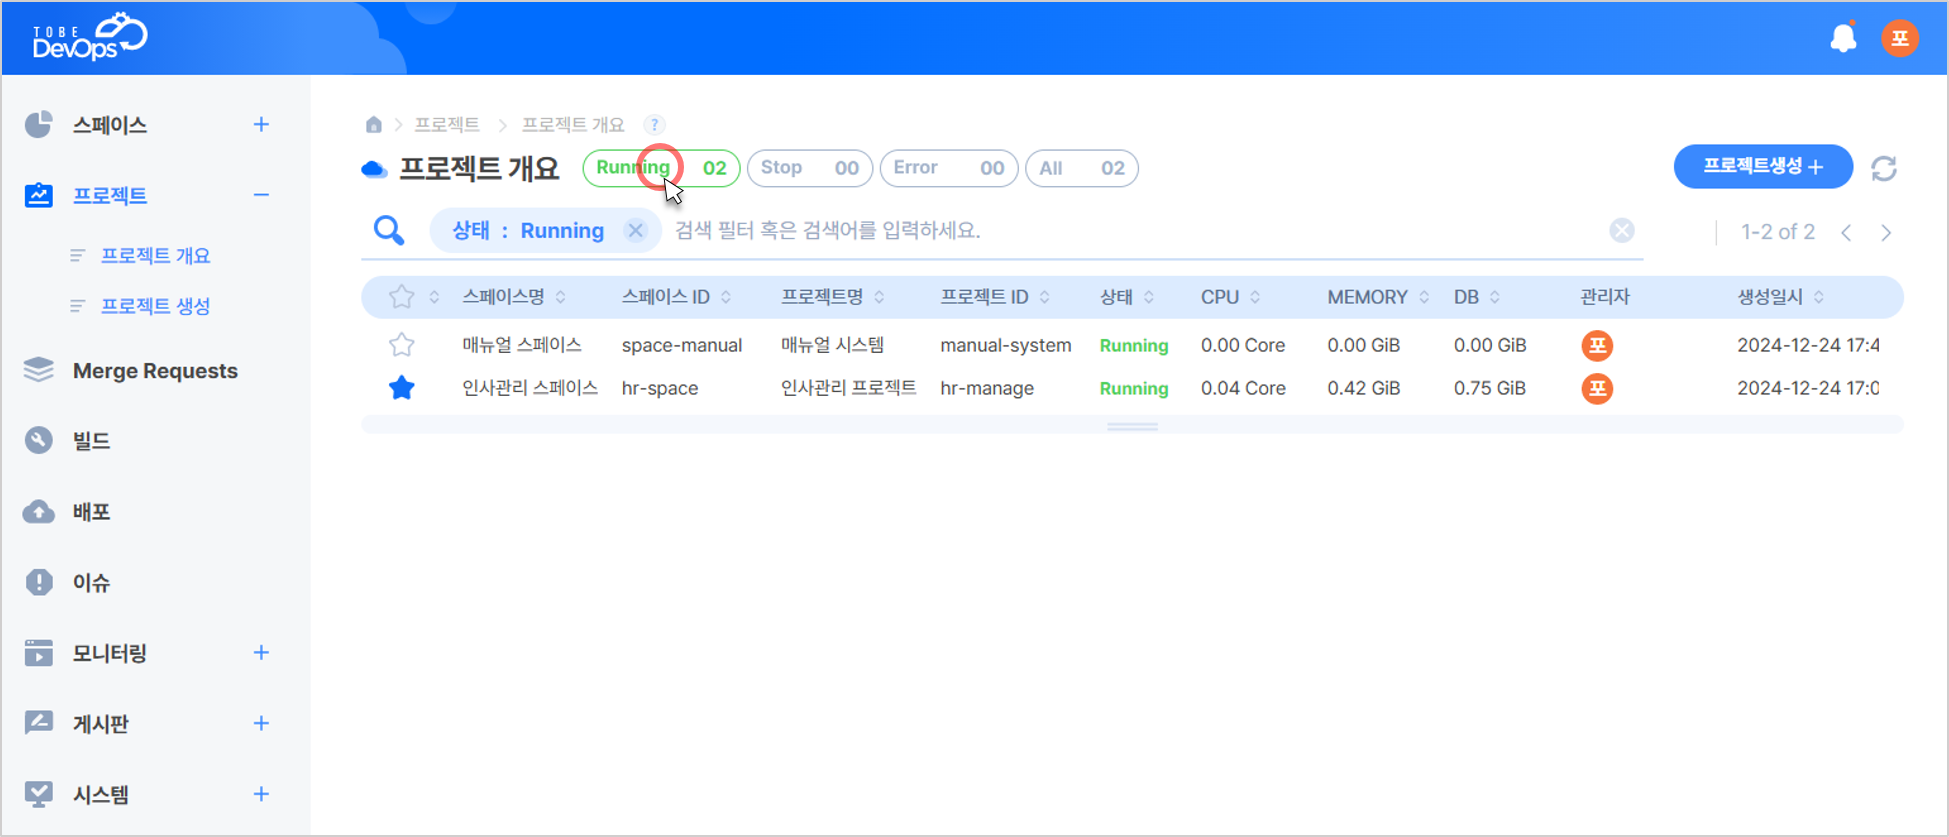1949x837 pixels.
Task: Click the 0.42 GiB memory value
Action: [x=1363, y=388]
